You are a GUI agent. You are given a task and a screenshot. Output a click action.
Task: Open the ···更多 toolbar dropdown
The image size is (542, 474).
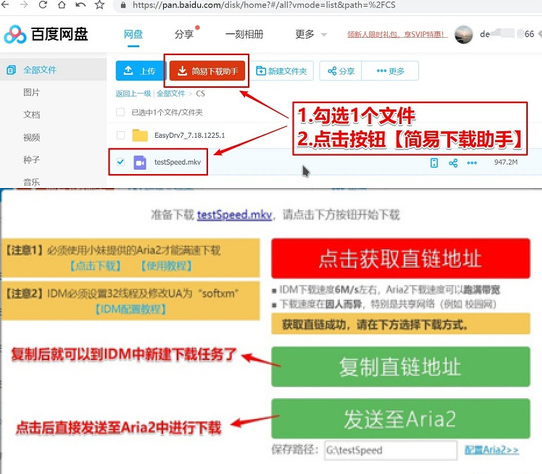tap(390, 71)
